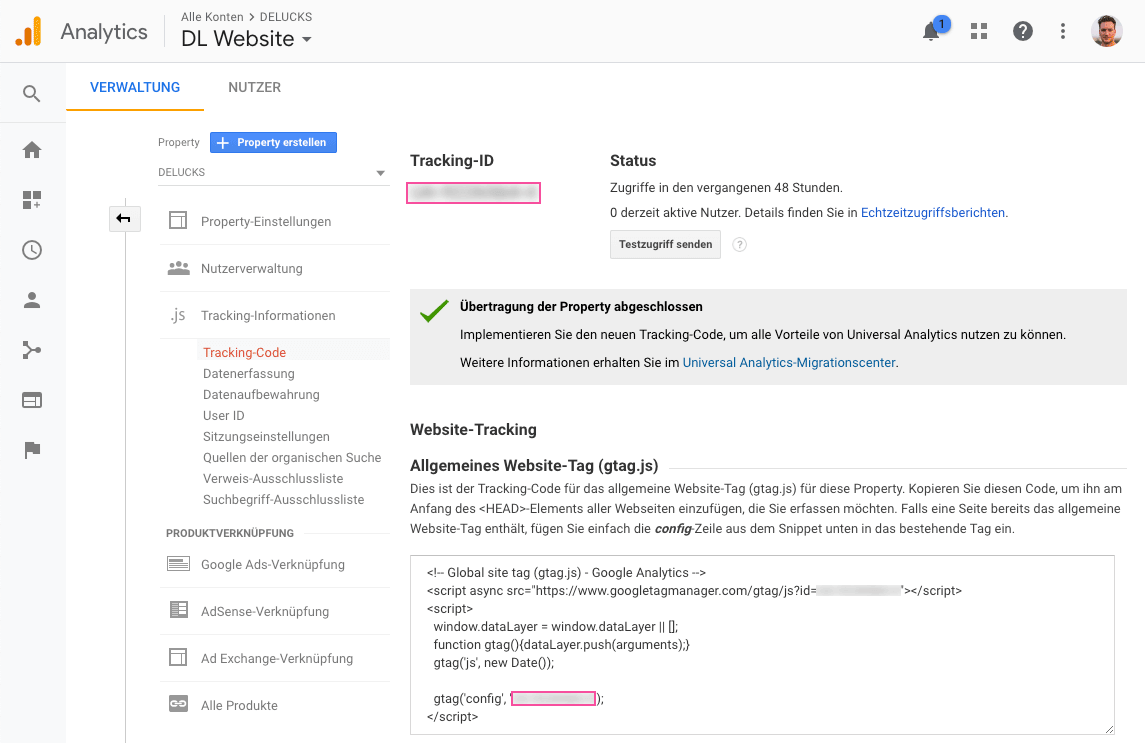Open Suchbegriff-Ausschlussliste item
The image size is (1145, 743).
(283, 500)
